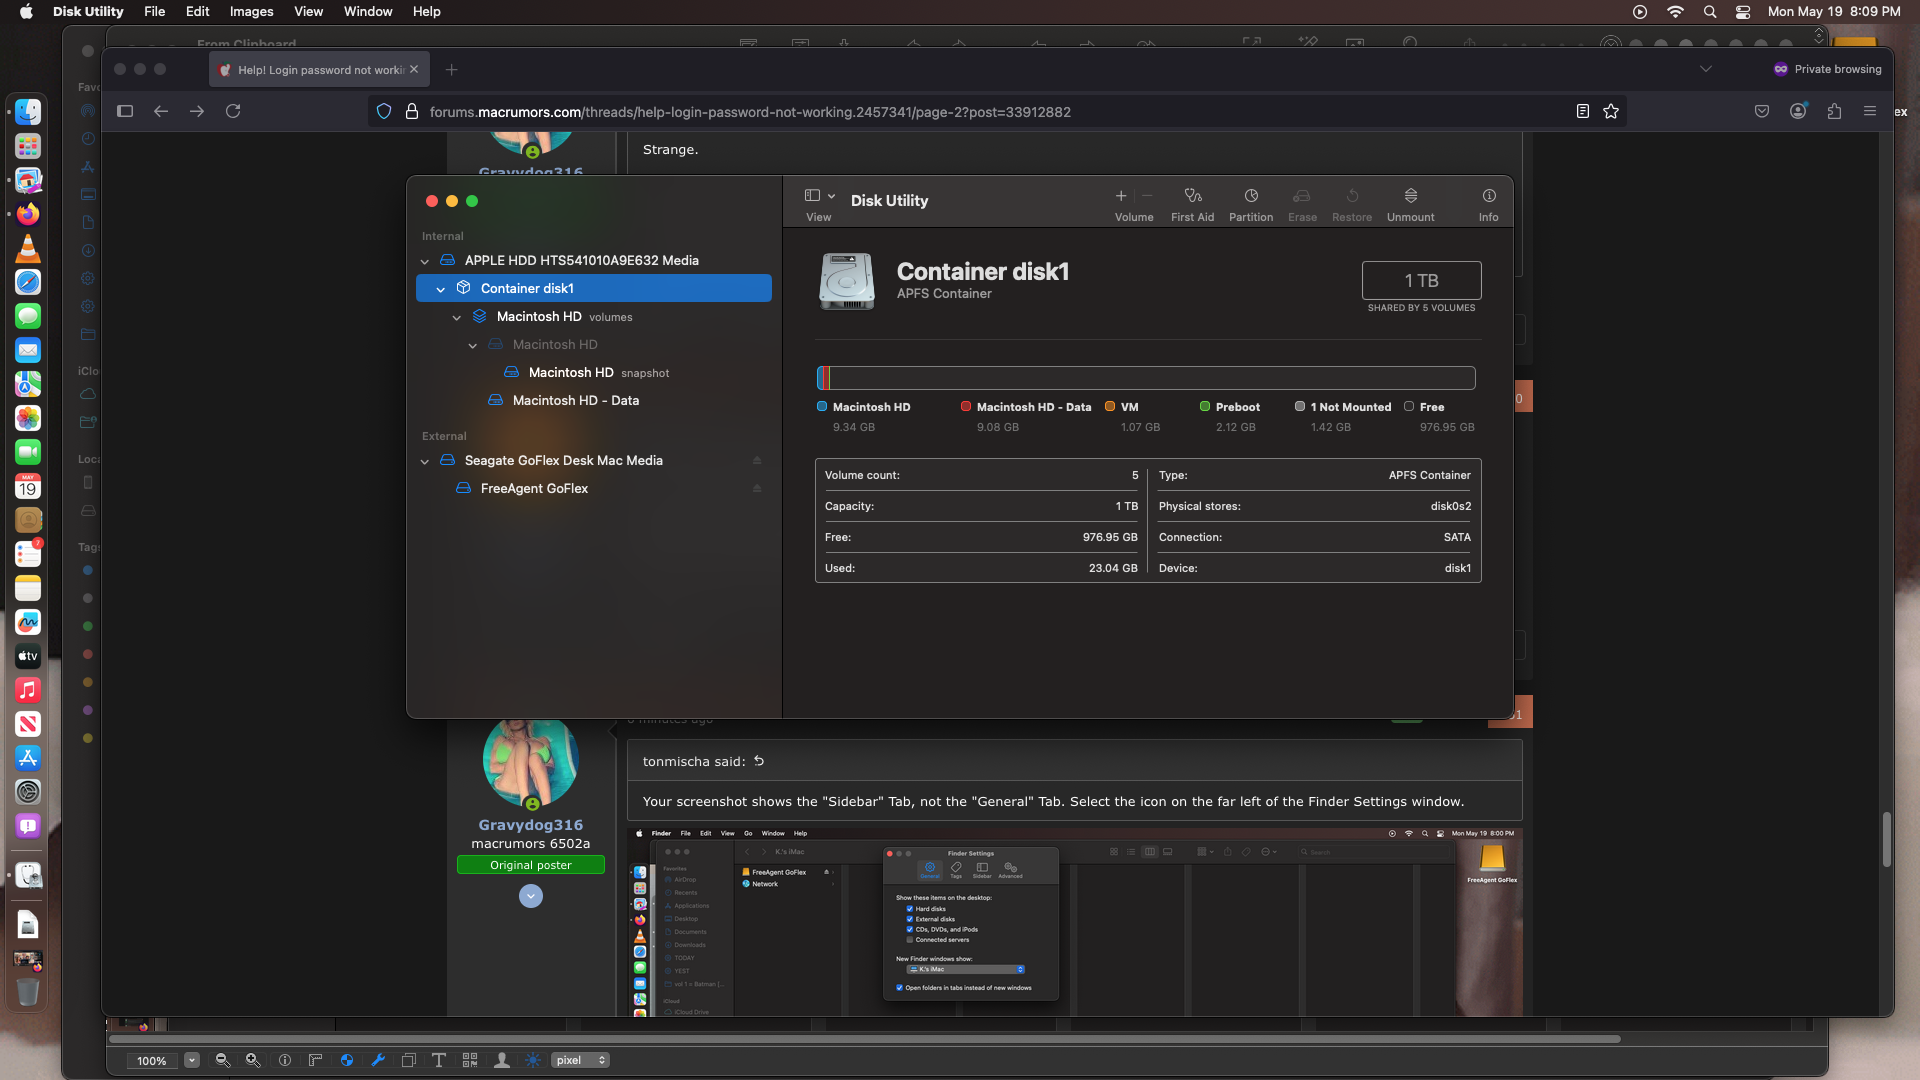Collapse the Container disk1 tree item
The image size is (1920, 1080).
tap(441, 289)
